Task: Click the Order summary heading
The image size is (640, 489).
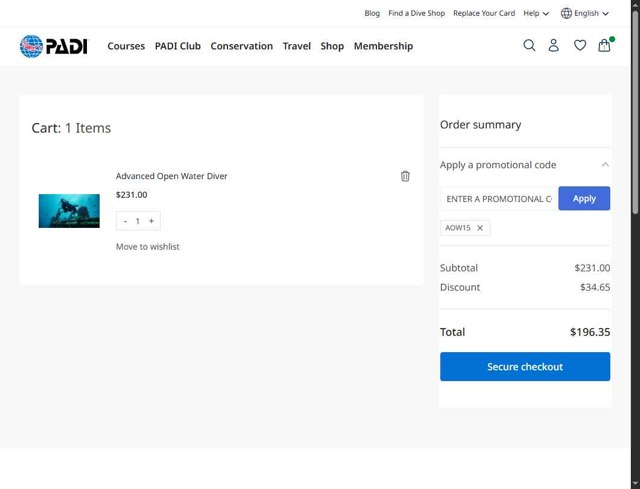Action: [480, 124]
